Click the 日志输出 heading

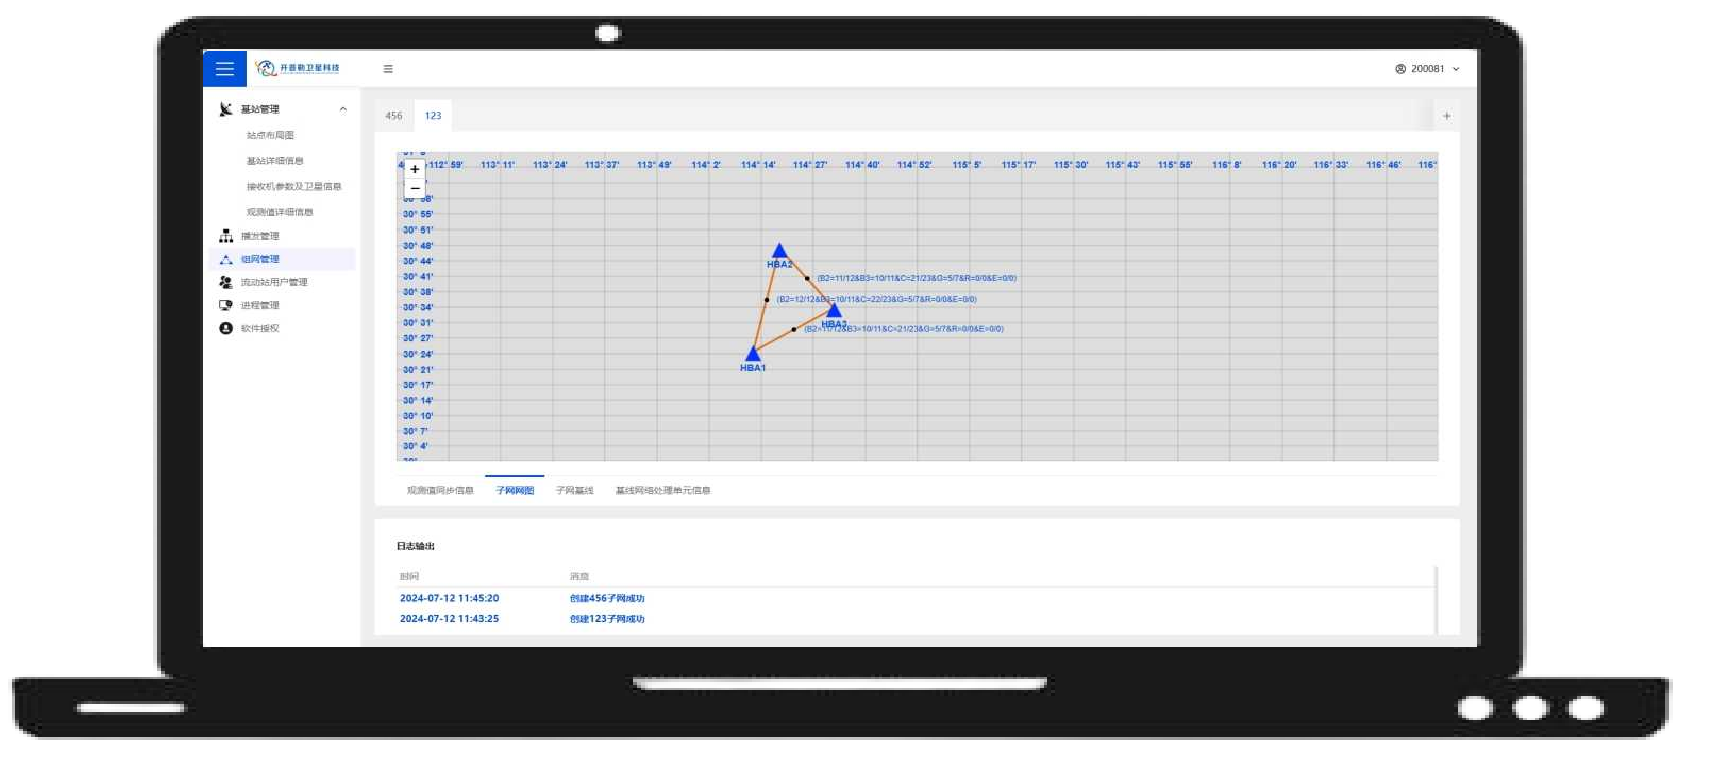click(x=416, y=546)
